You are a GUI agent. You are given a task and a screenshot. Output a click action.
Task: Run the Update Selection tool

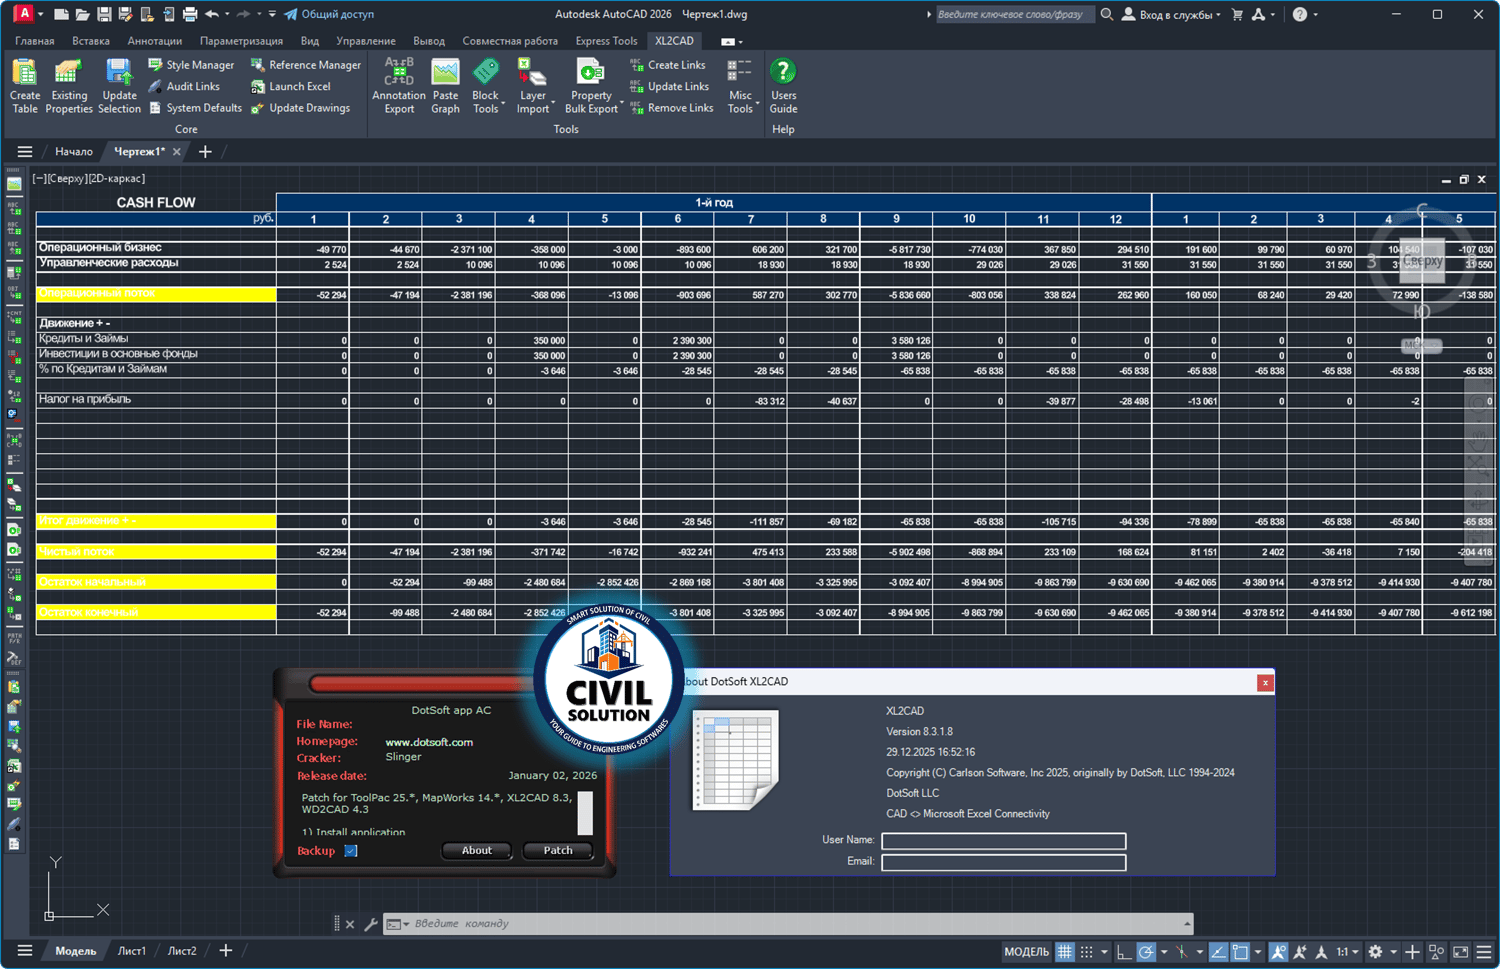(119, 86)
